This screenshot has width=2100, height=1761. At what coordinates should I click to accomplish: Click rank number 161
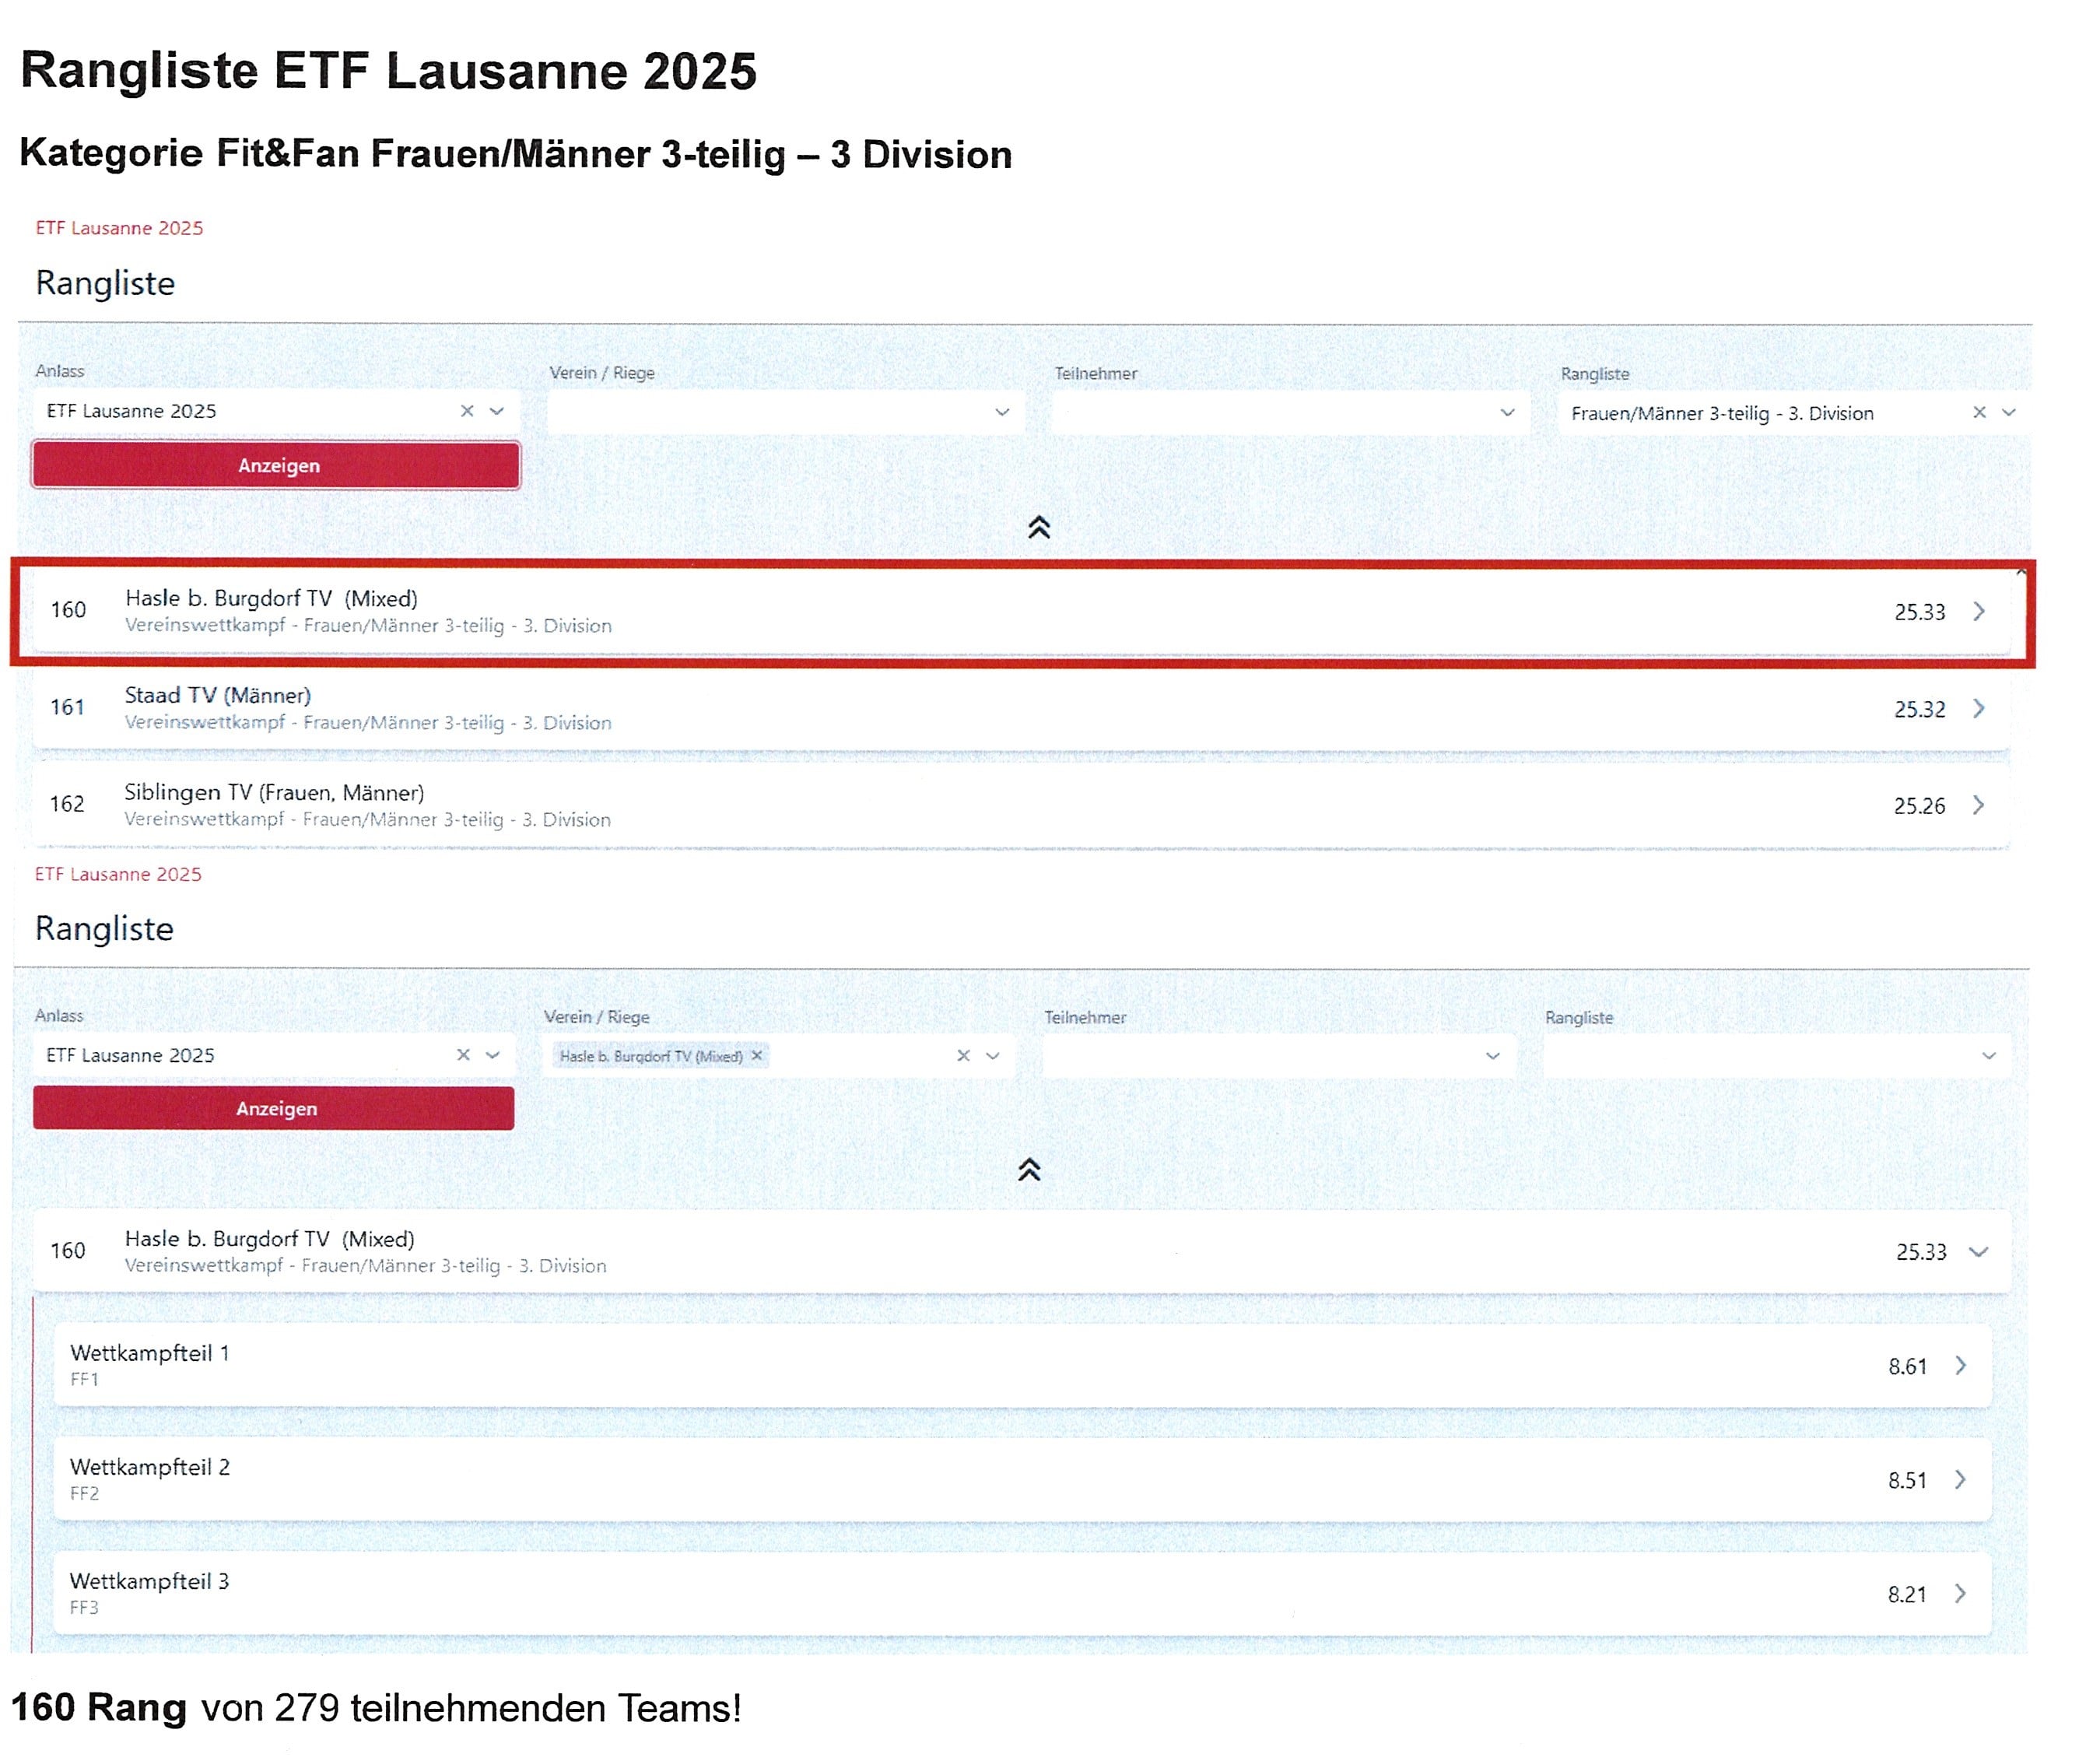coord(67,707)
